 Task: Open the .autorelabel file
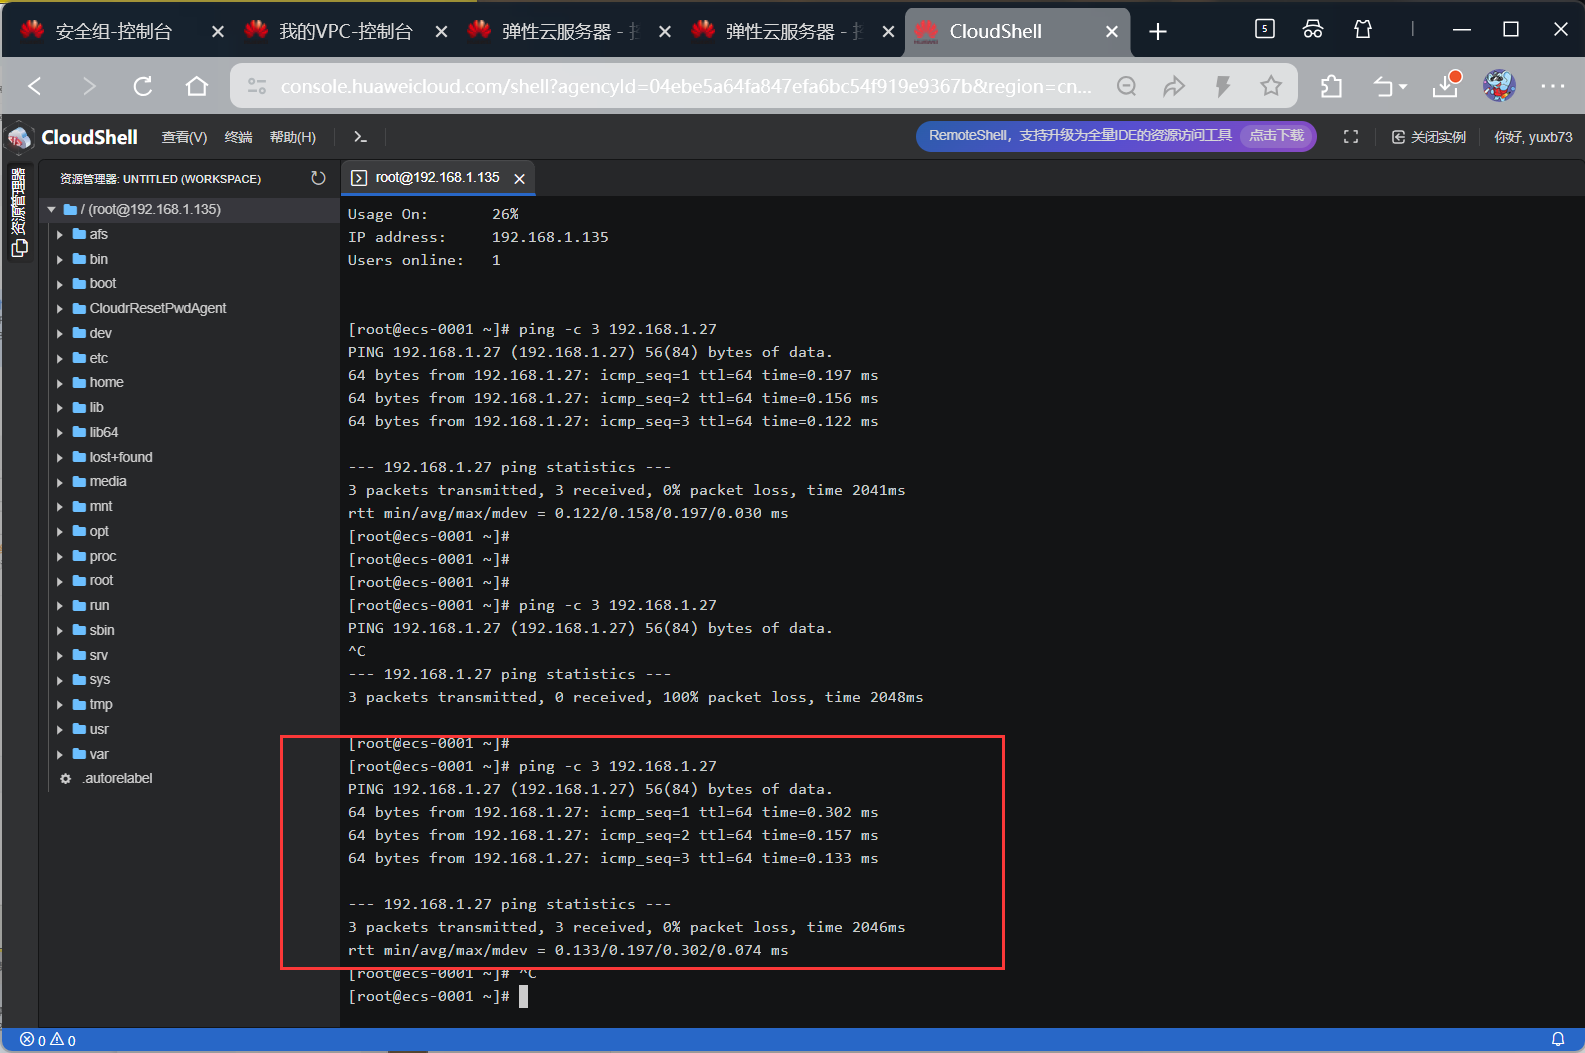pyautogui.click(x=117, y=778)
